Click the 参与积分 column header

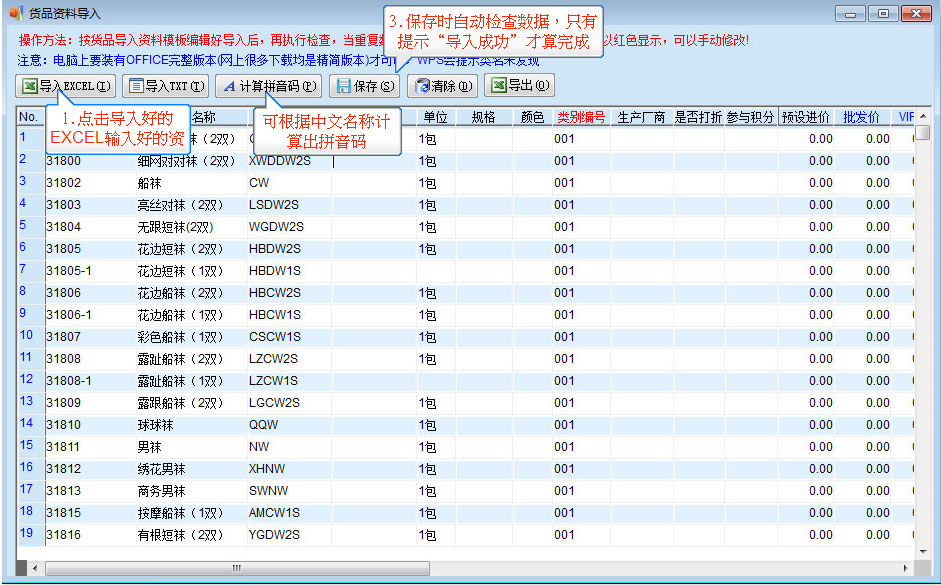point(750,117)
